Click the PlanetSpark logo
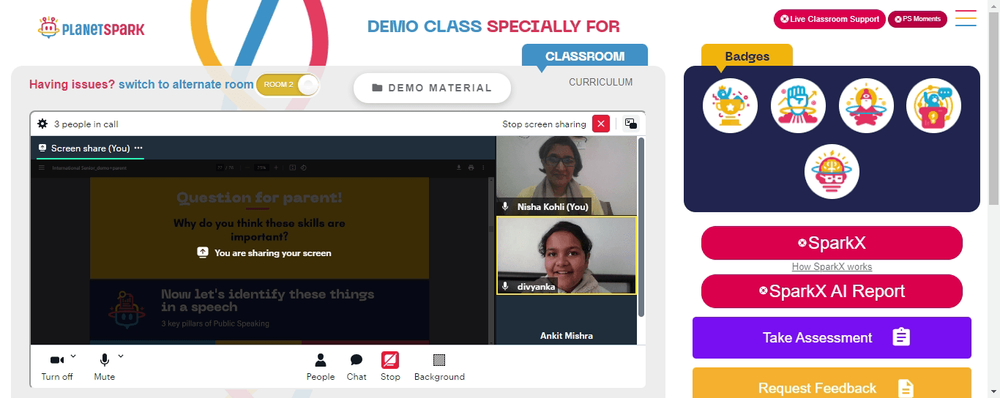This screenshot has width=1000, height=398. tap(91, 27)
